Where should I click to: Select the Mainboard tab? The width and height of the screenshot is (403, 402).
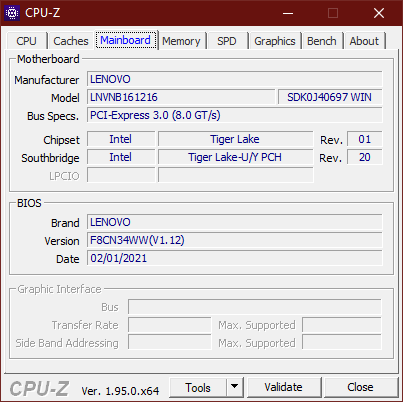125,40
